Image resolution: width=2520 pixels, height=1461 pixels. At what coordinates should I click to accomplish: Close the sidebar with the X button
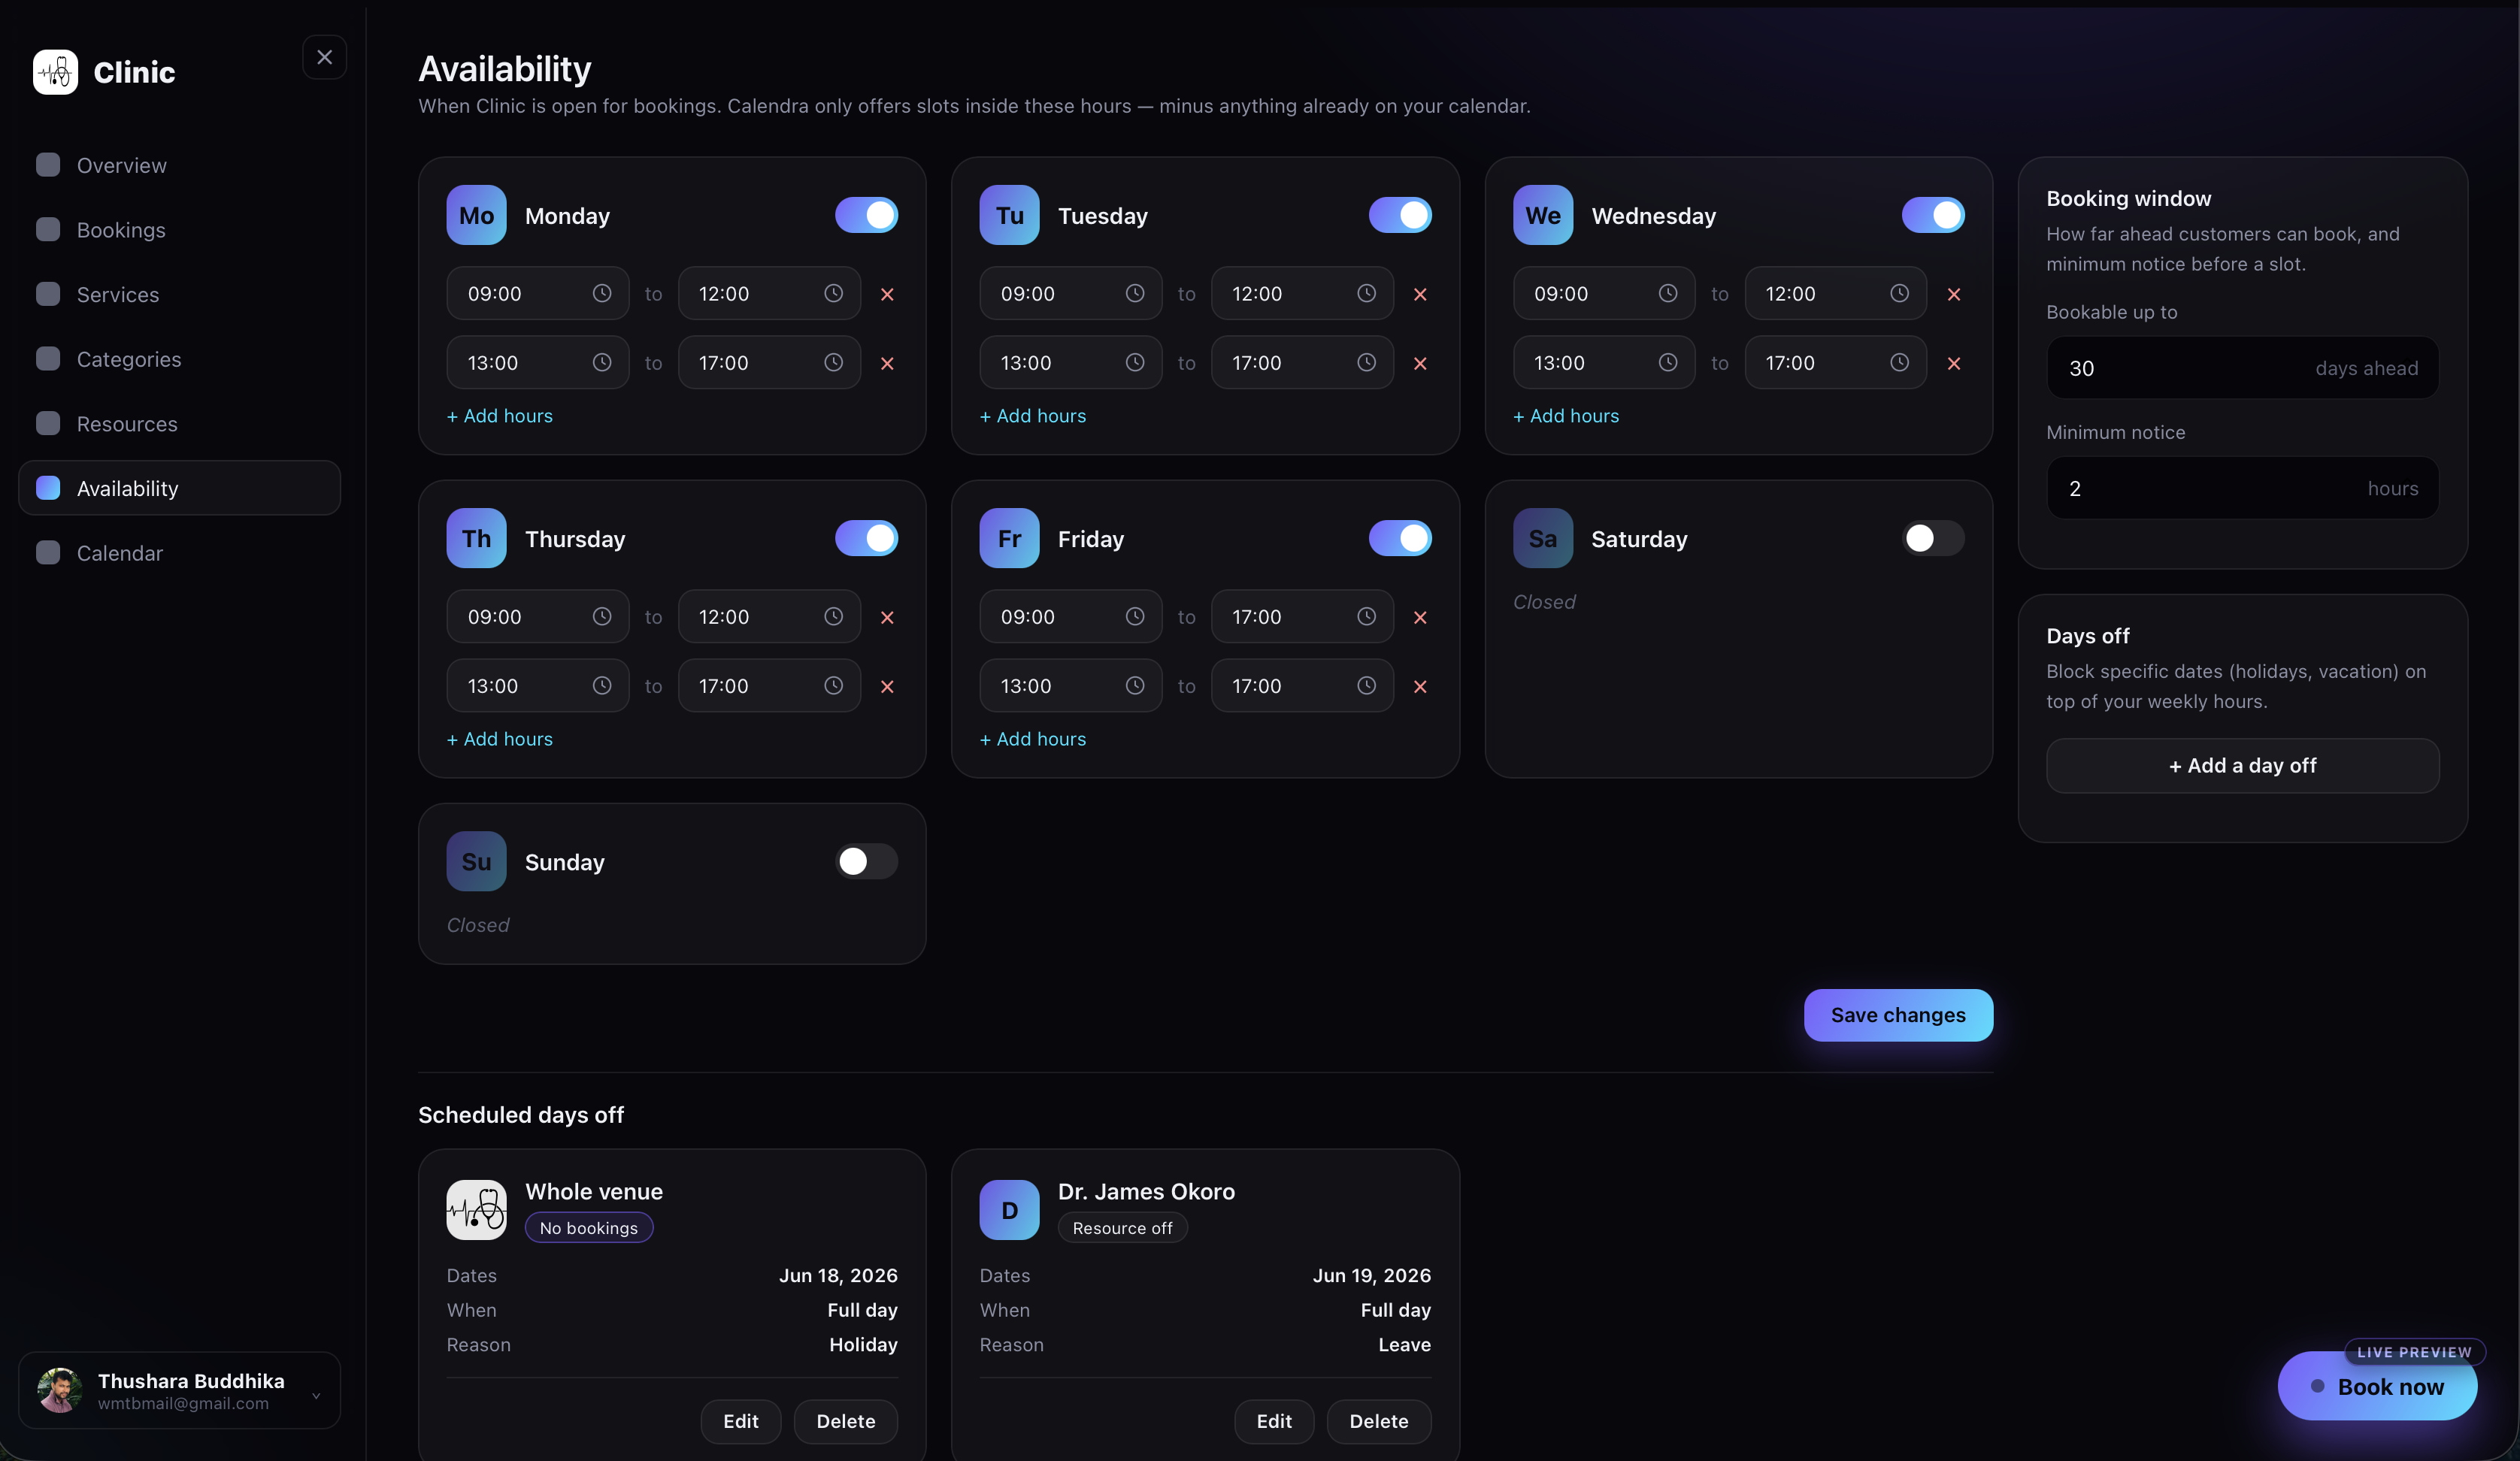coord(324,57)
